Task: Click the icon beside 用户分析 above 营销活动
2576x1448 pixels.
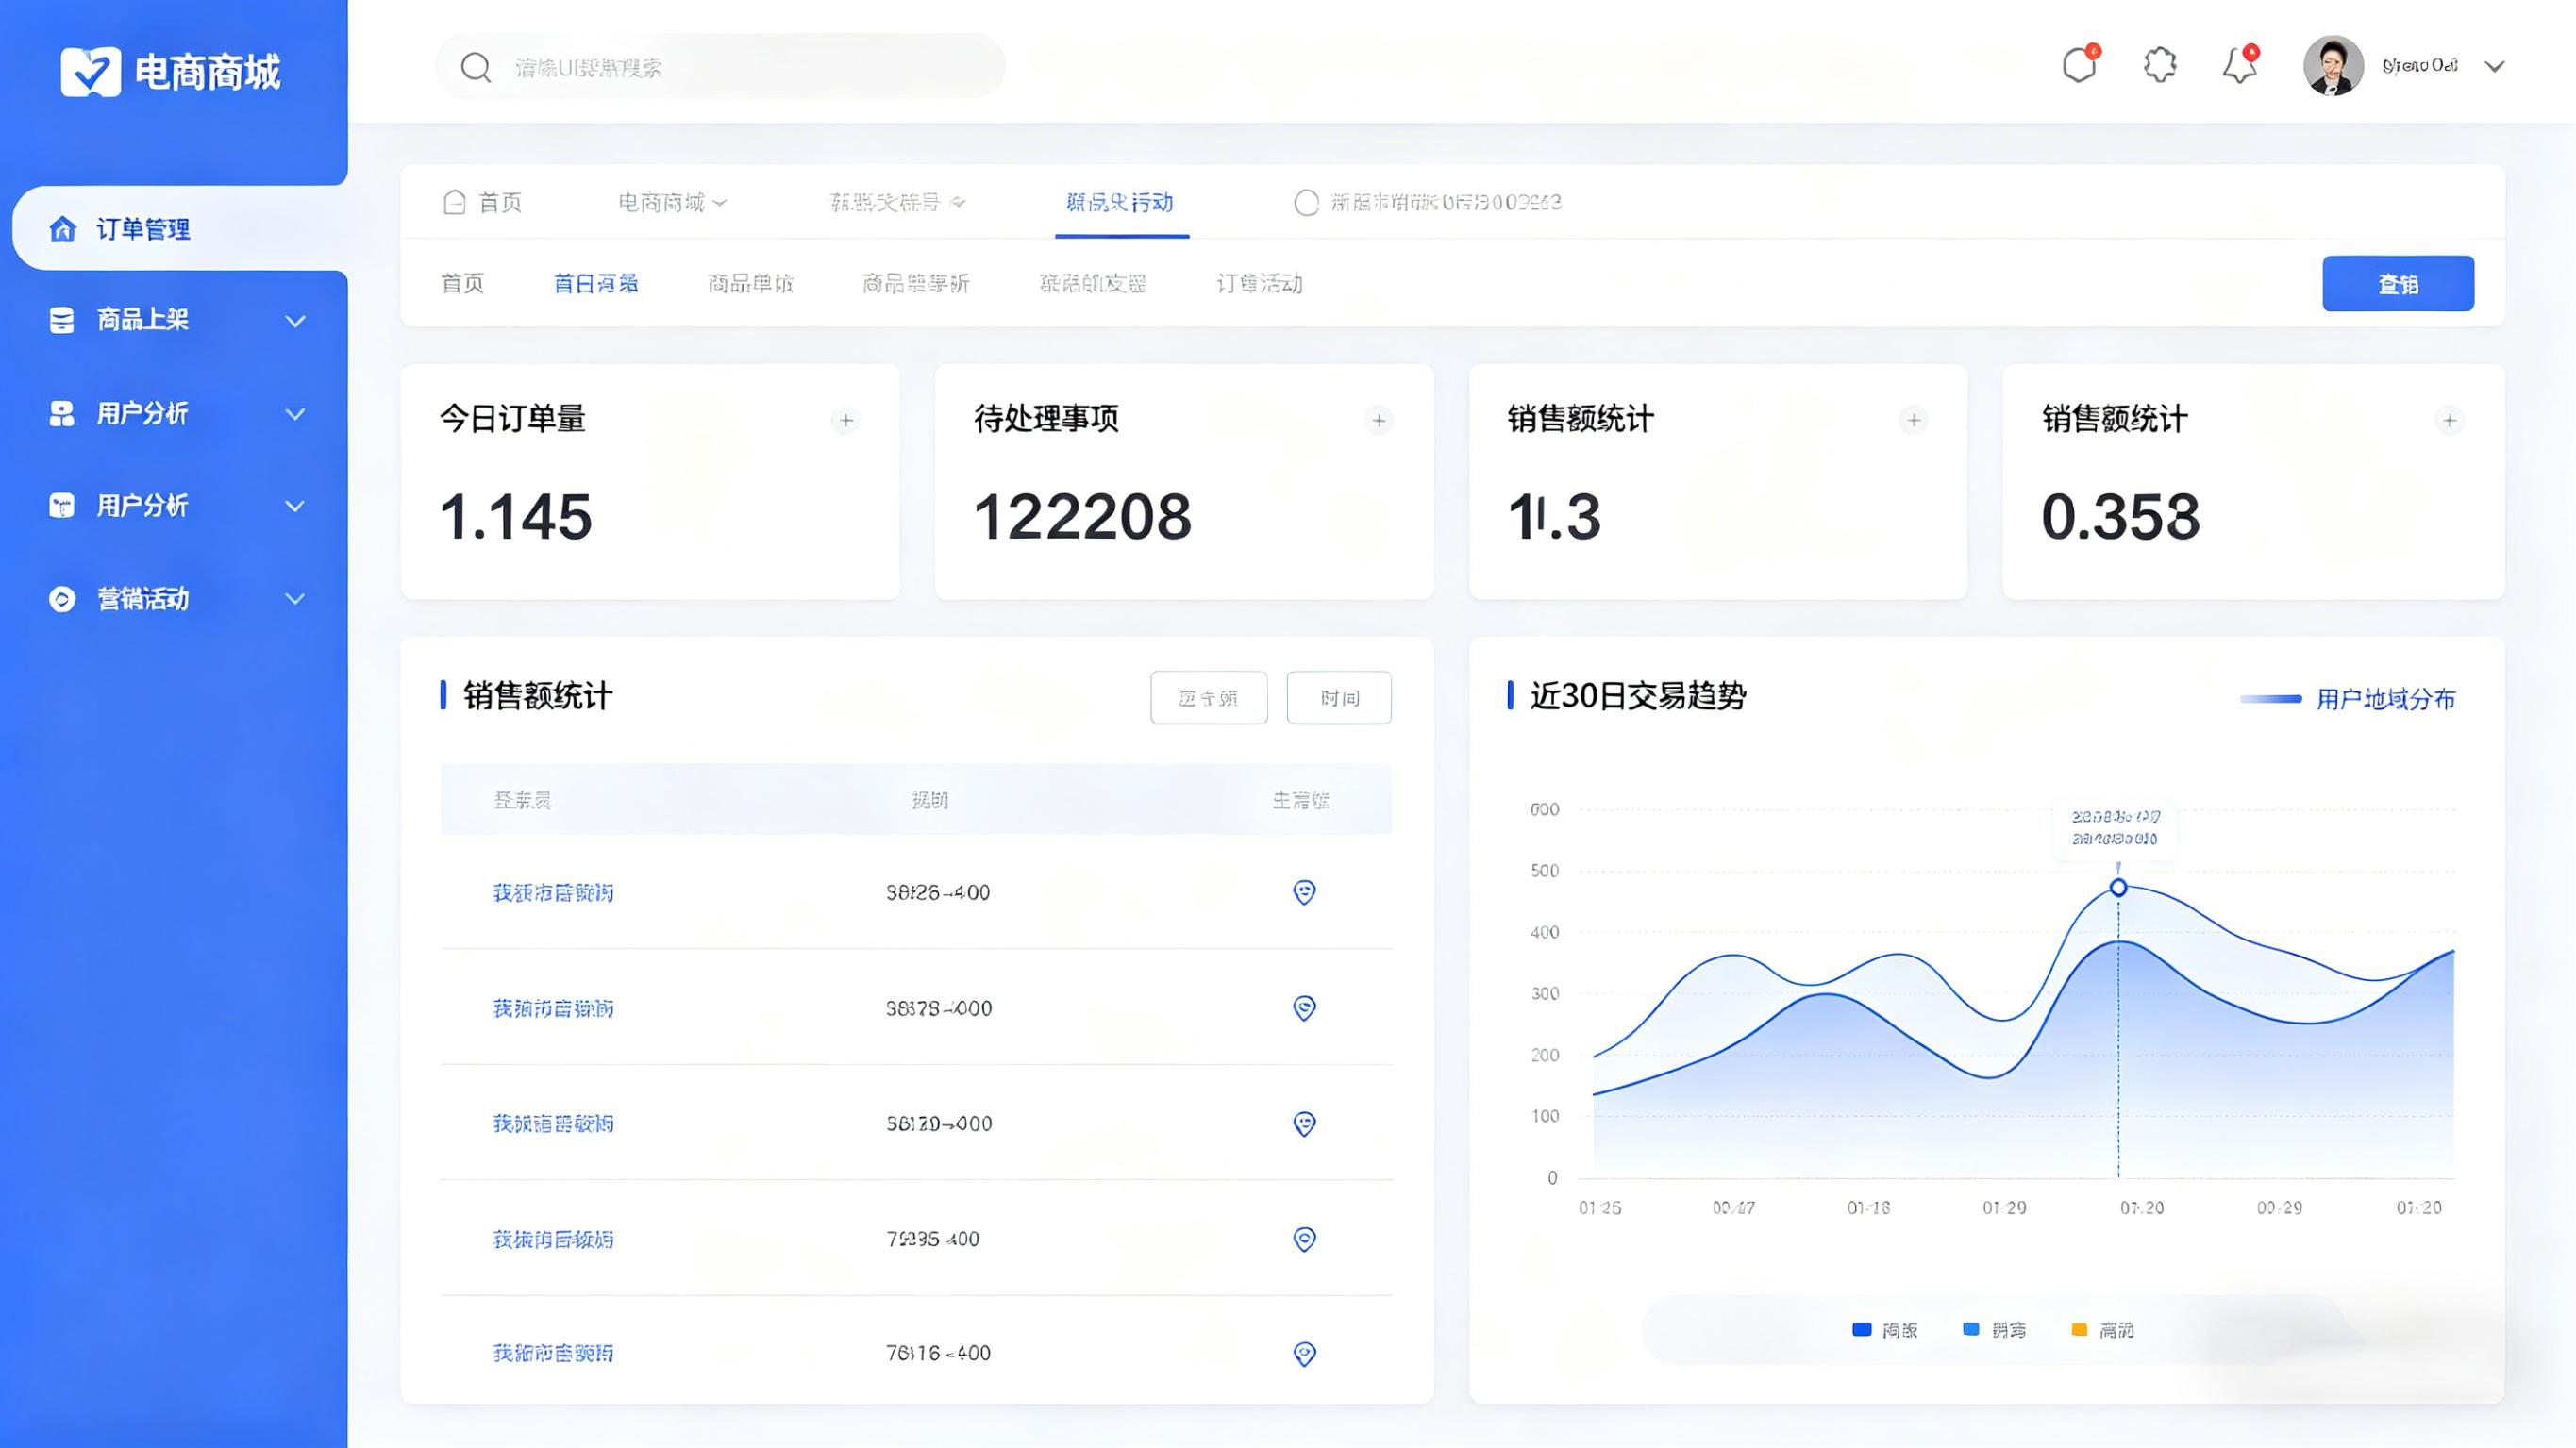Action: pyautogui.click(x=62, y=505)
